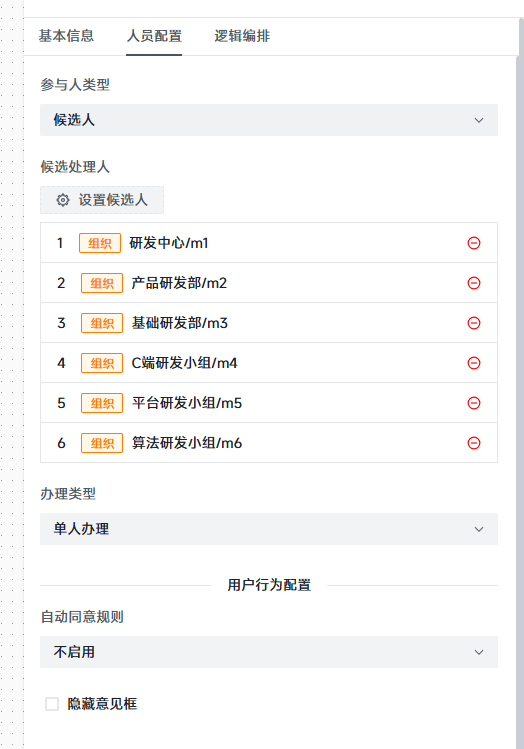The image size is (524, 749).
Task: Click the gear icon beside 设置候选人
Action: 63,200
